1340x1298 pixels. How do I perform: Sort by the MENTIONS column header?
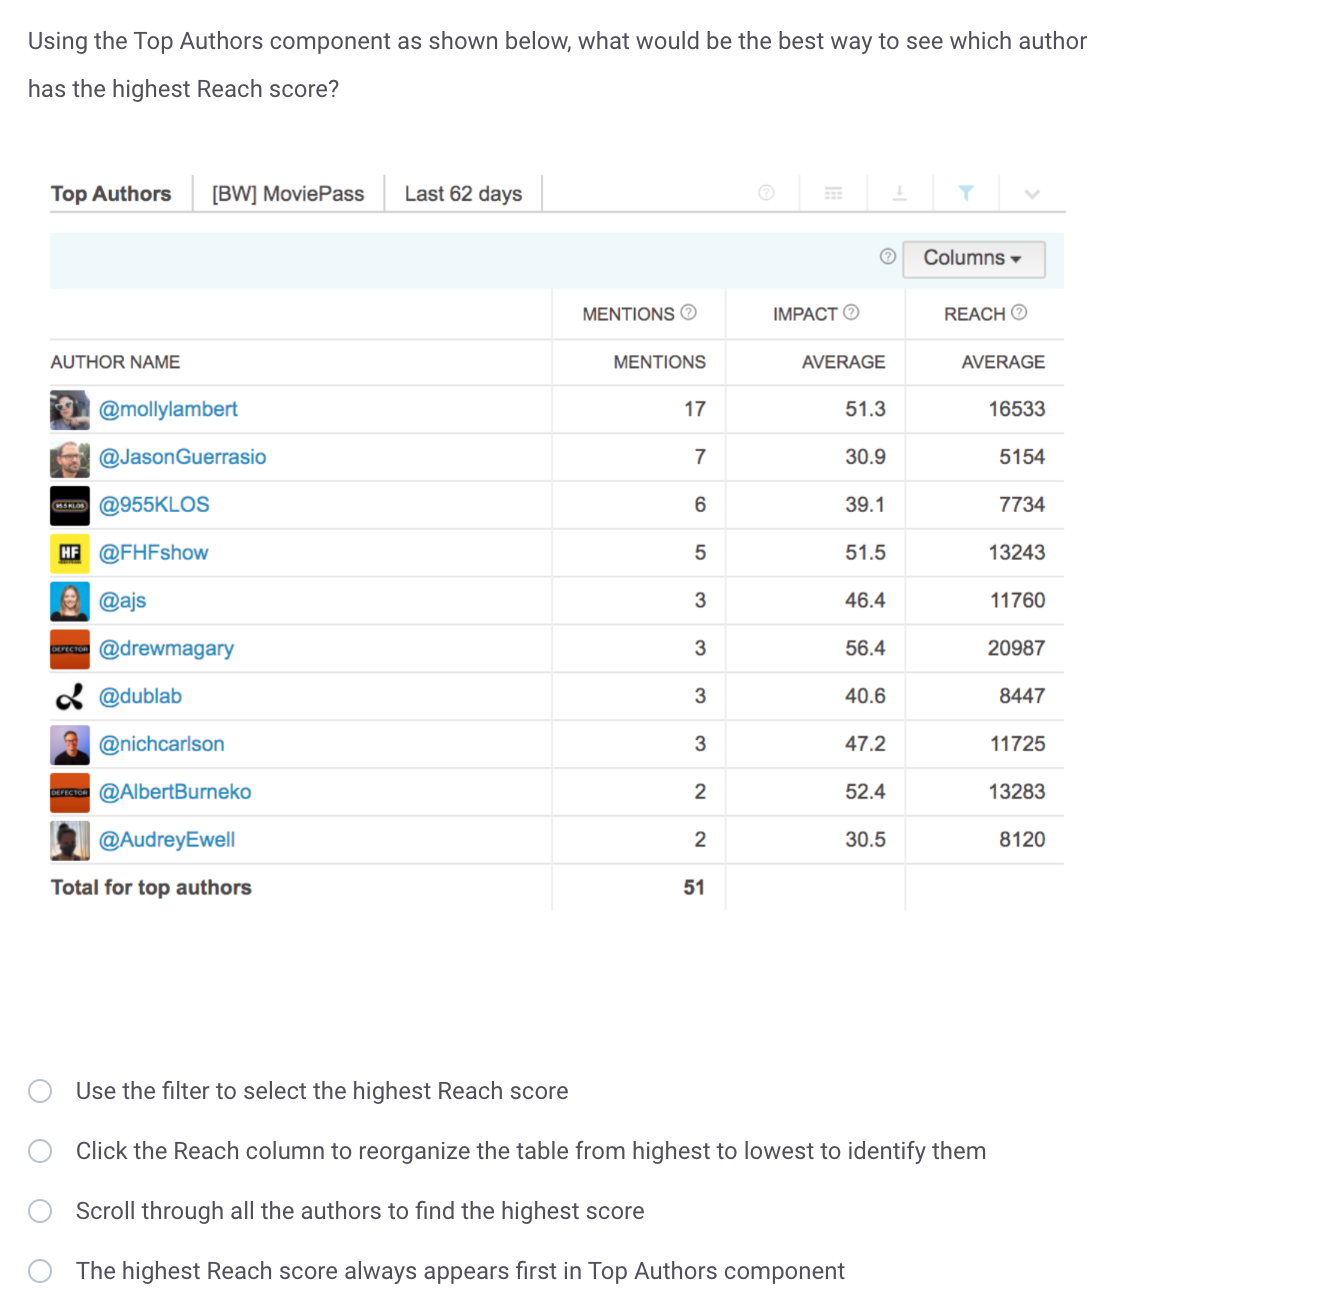point(628,314)
